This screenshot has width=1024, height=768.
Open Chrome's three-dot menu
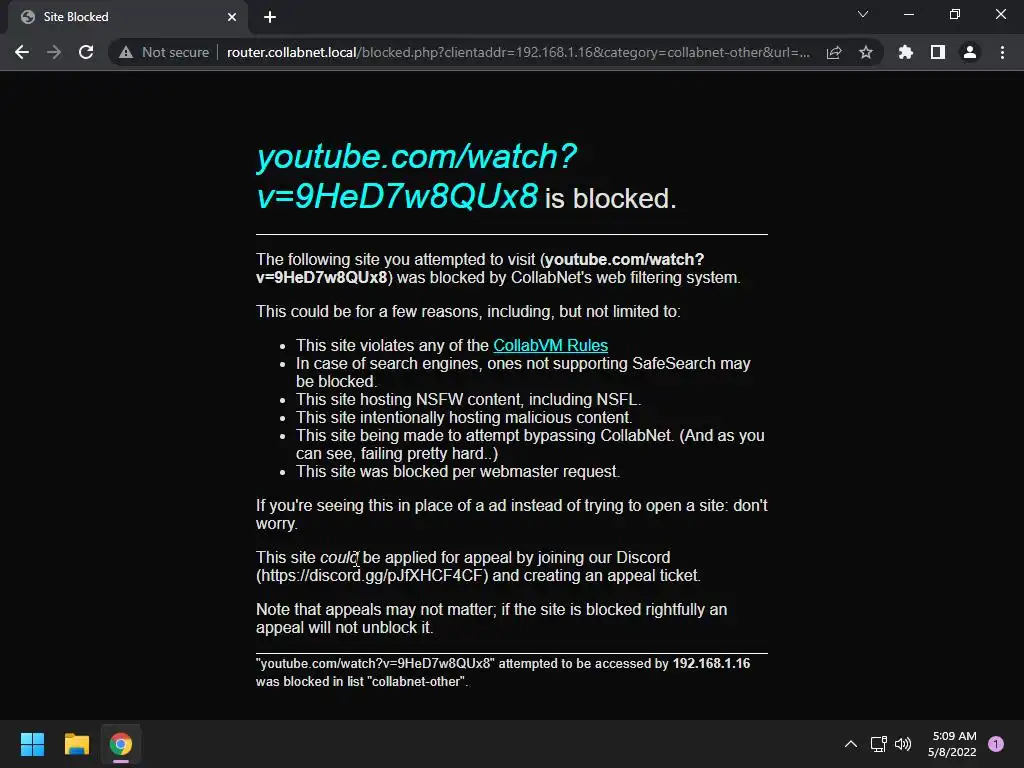tap(1002, 52)
